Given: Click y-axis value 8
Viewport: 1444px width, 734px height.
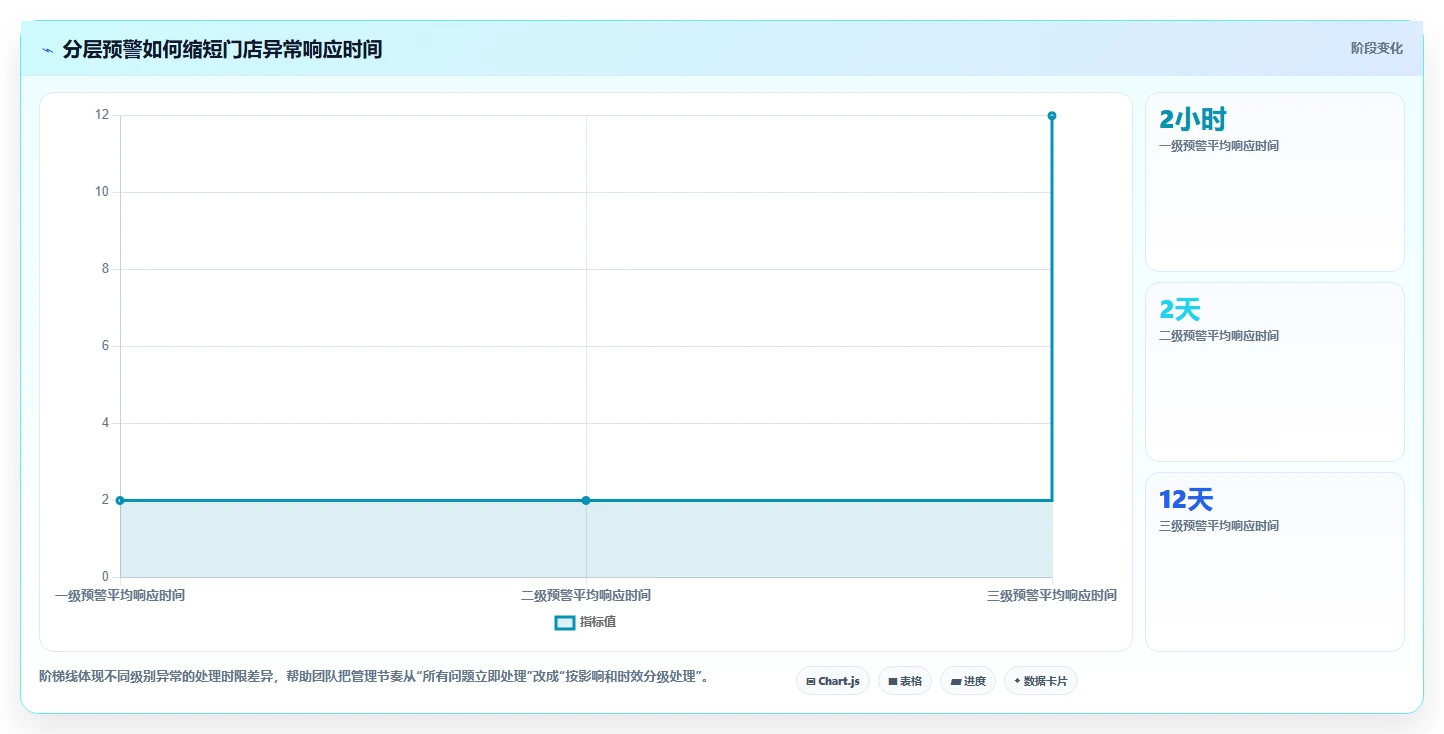Looking at the screenshot, I should [105, 269].
